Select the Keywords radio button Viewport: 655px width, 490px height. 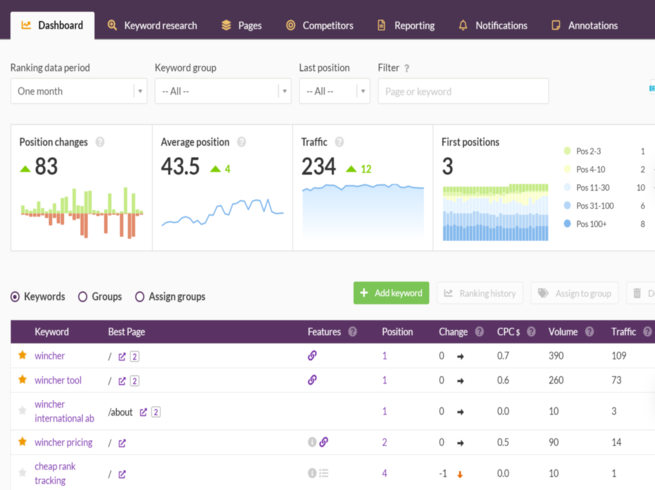coord(15,297)
